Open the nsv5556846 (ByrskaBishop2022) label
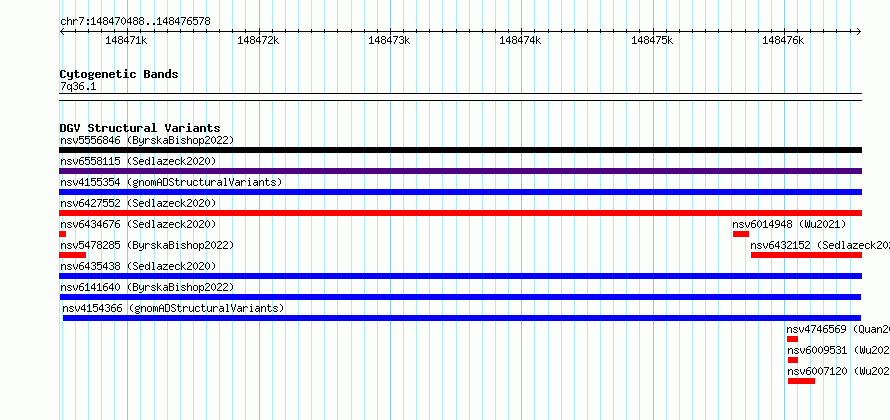The height and width of the screenshot is (420, 890). 147,140
